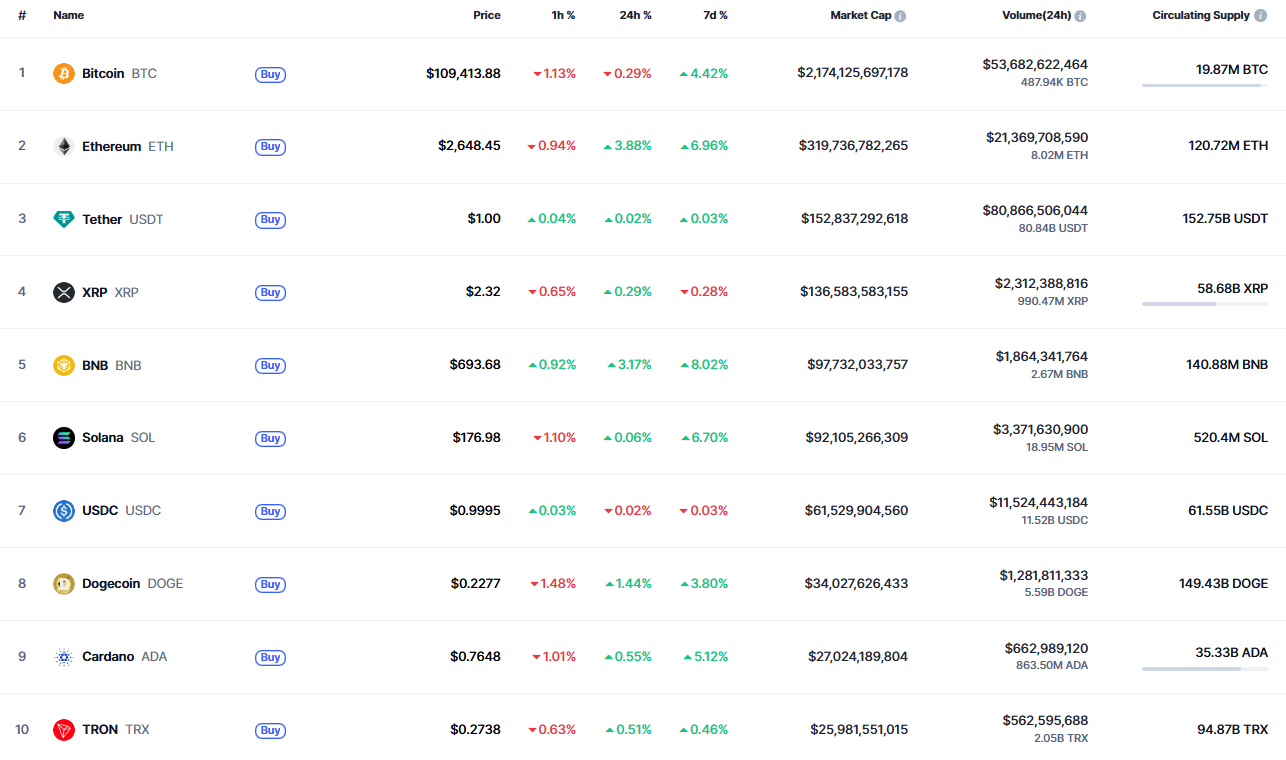The width and height of the screenshot is (1286, 760).
Task: Buy XRP with the Buy button
Action: coord(270,293)
